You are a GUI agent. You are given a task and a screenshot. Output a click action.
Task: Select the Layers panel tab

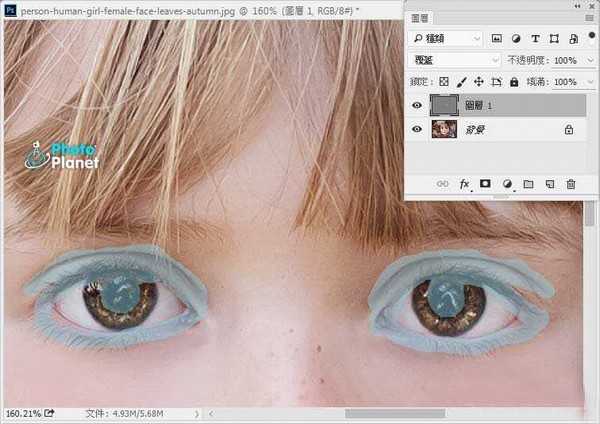[419, 18]
